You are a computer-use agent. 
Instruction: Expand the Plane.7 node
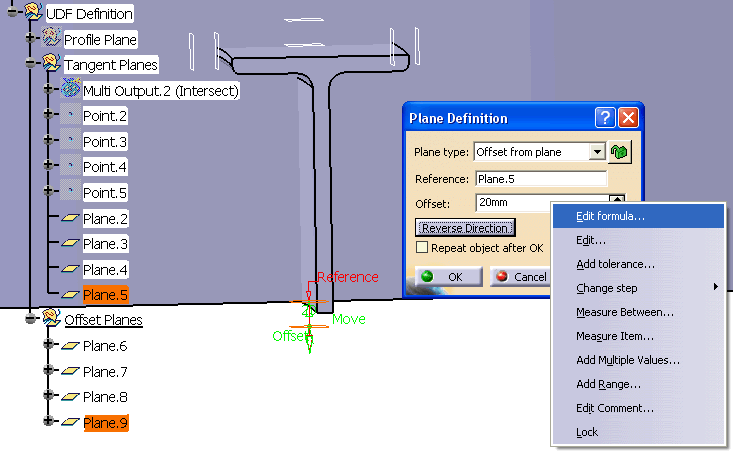click(48, 370)
